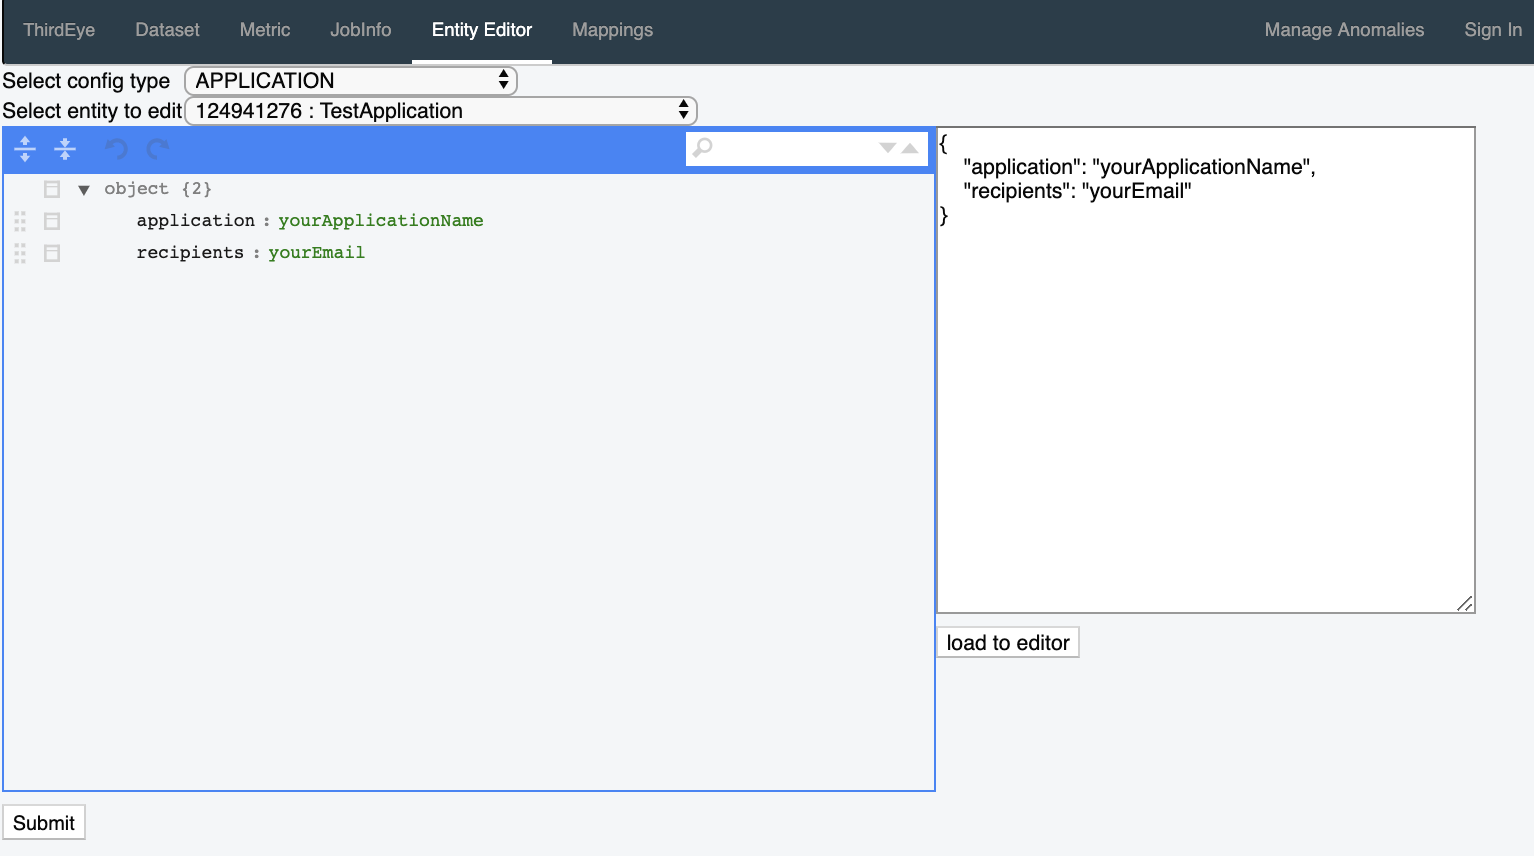Redo last action in JSON editor

[x=157, y=149]
